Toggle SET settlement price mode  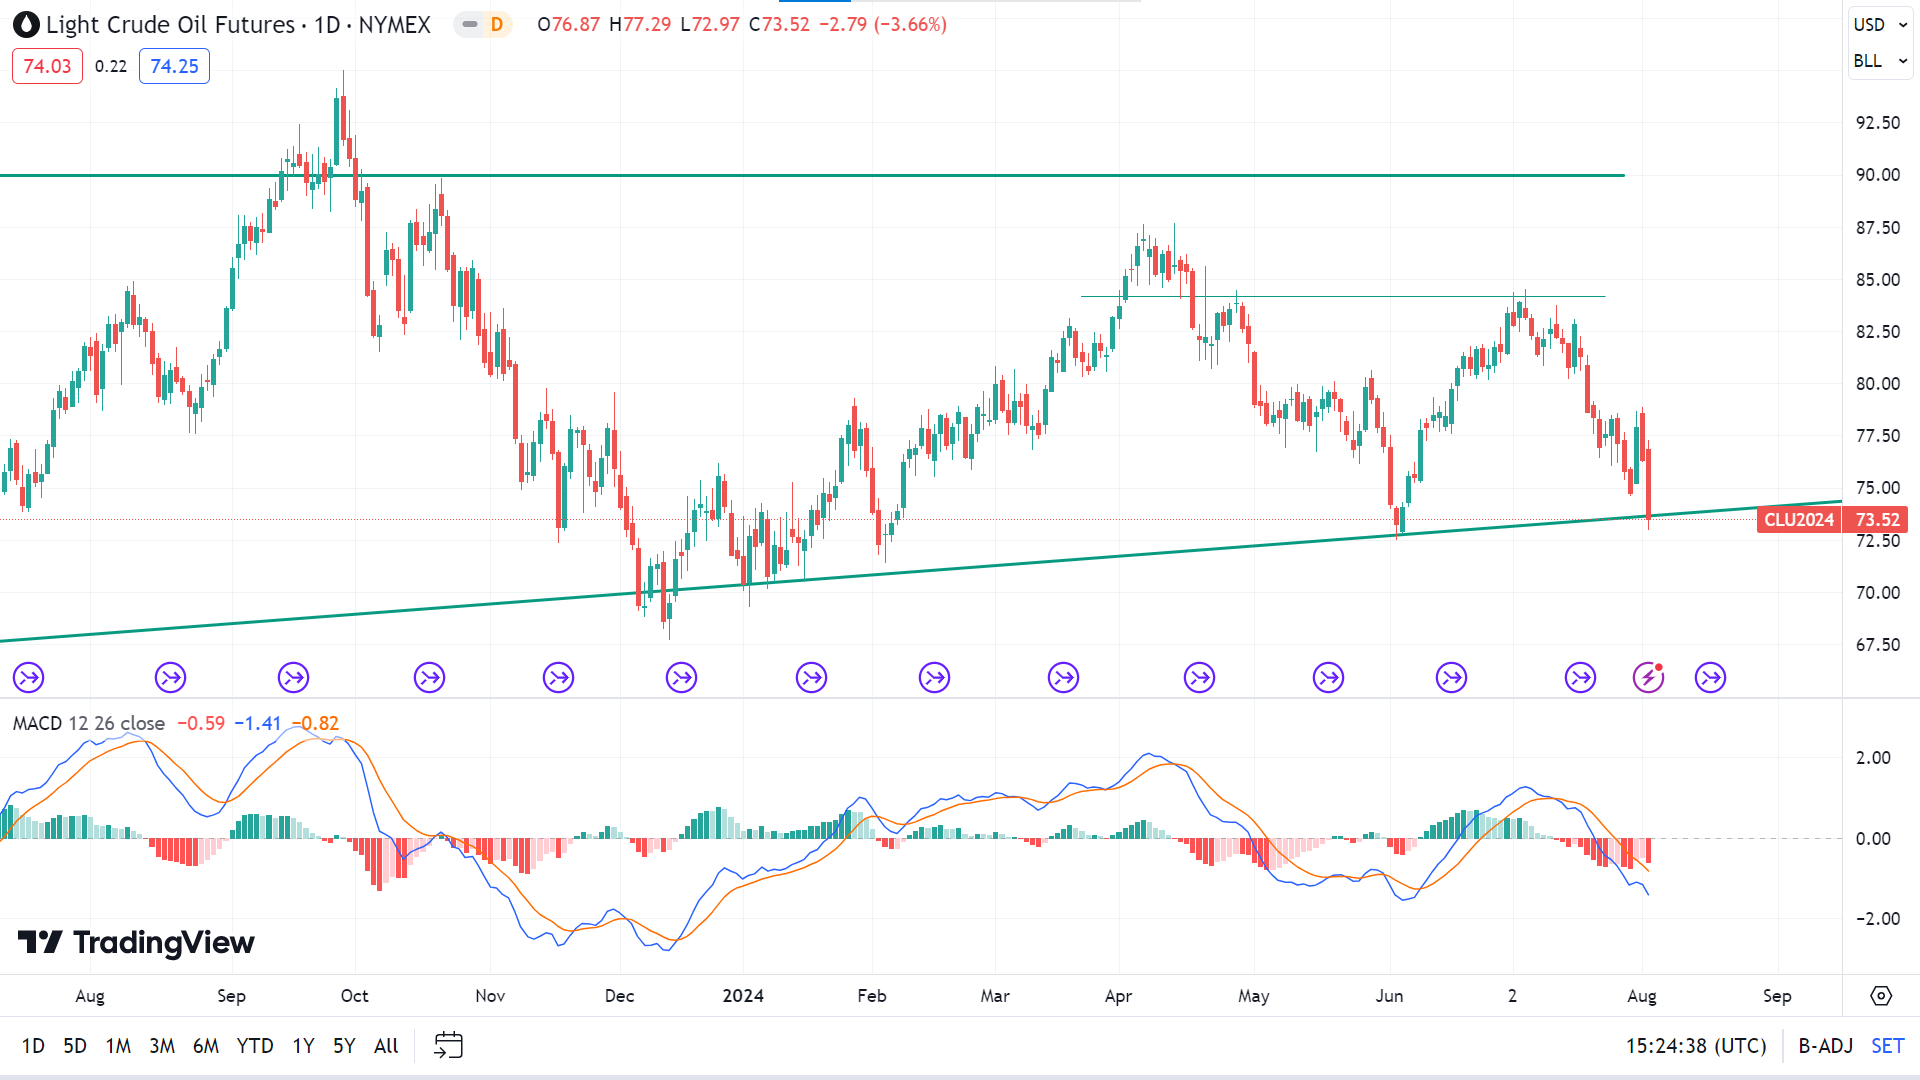pyautogui.click(x=1887, y=1045)
